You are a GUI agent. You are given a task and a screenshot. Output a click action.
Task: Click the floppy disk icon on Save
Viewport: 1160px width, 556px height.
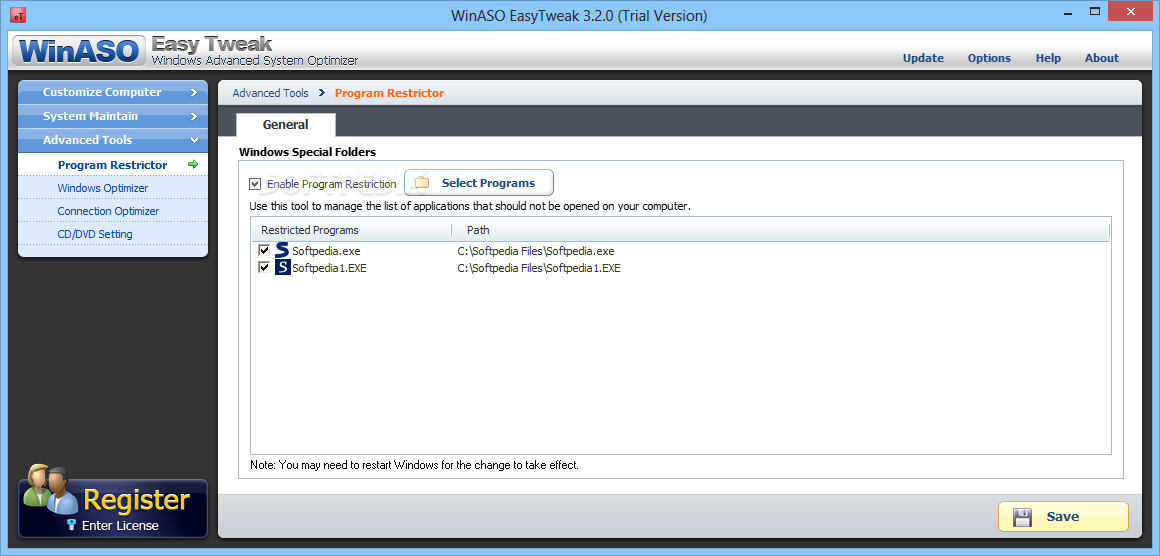click(1022, 517)
